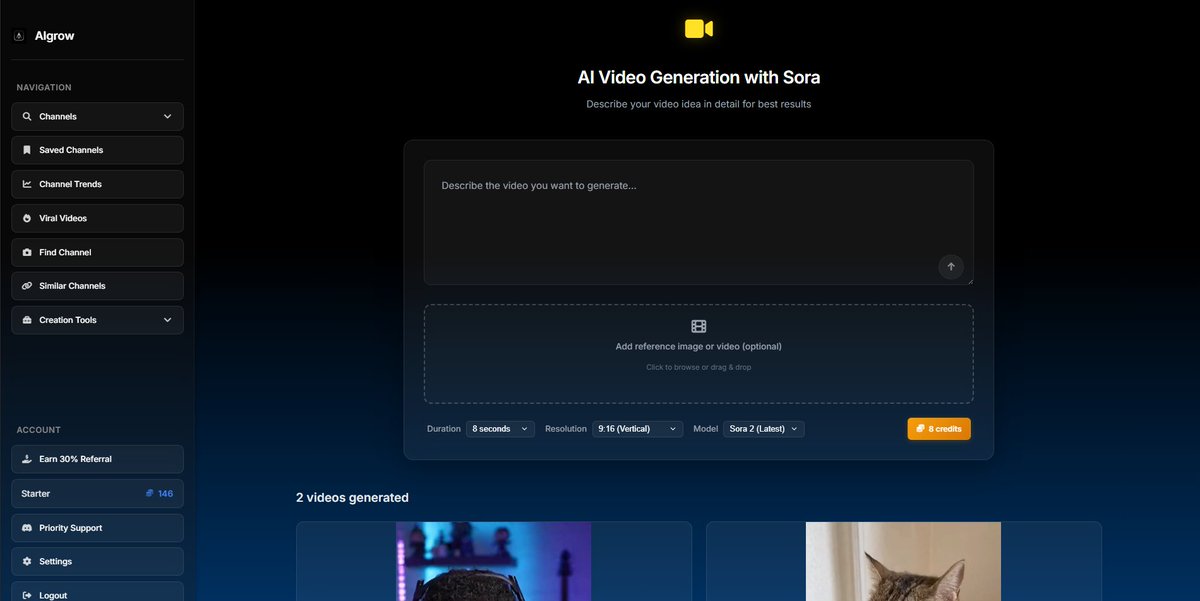Image resolution: width=1200 pixels, height=601 pixels.
Task: Open the Settings menu item
Action: click(x=97, y=562)
